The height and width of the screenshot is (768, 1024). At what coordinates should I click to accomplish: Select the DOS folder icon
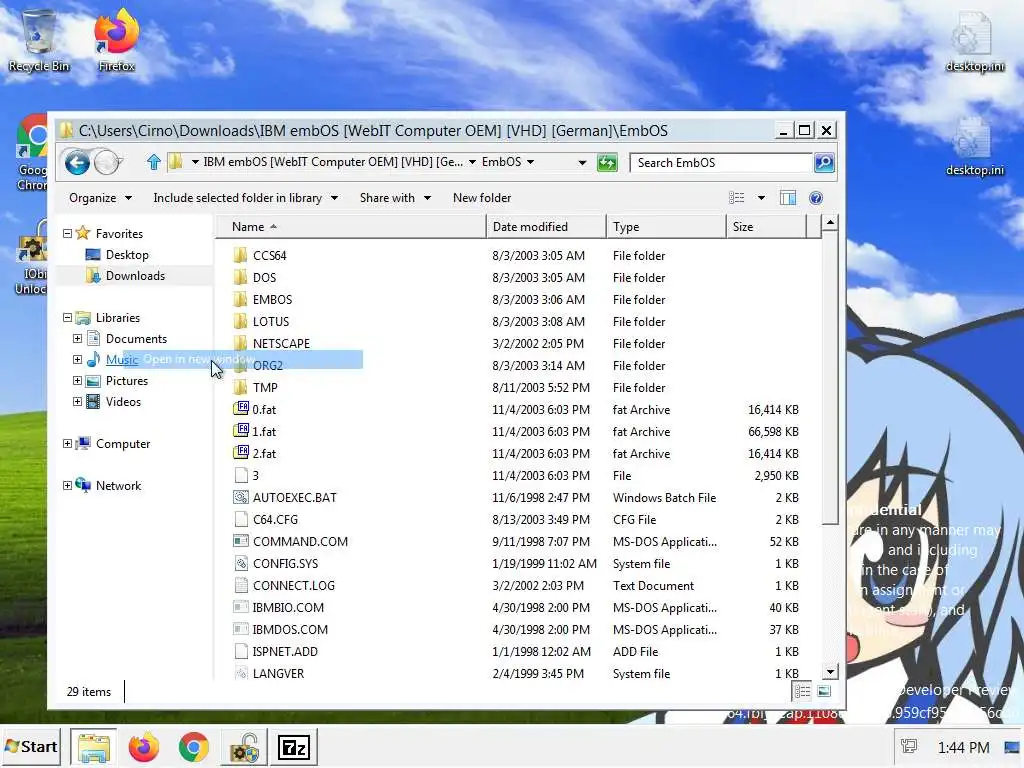[x=240, y=278]
